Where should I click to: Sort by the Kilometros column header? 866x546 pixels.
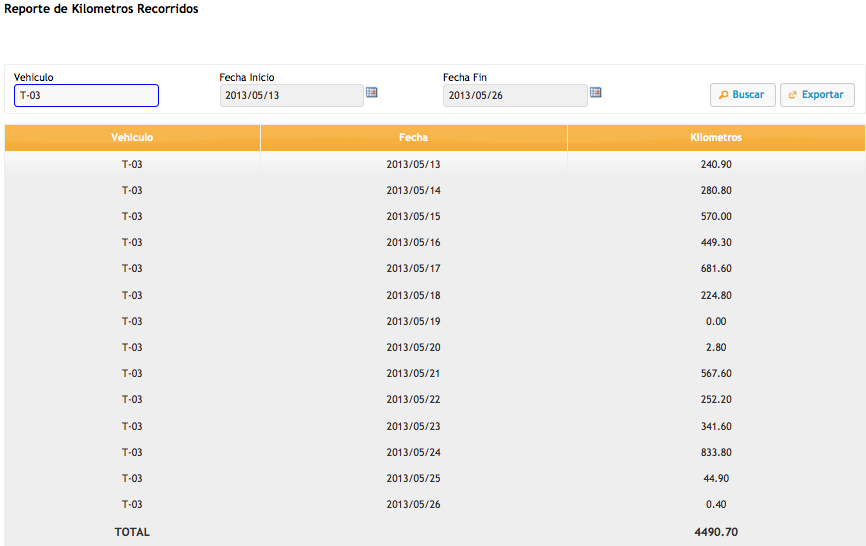716,138
